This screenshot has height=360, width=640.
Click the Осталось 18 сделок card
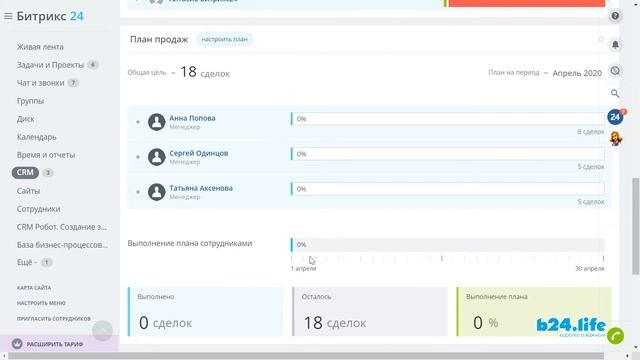(370, 311)
